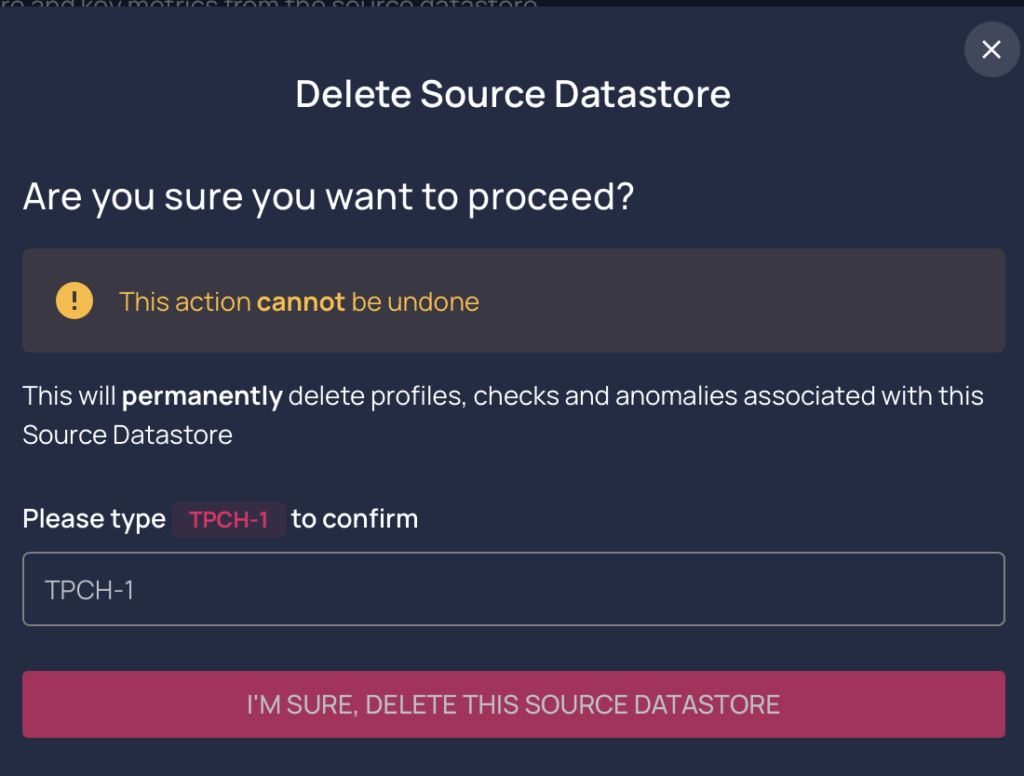Viewport: 1024px width, 776px height.
Task: Close the Delete Source Datastore dialog
Action: [x=991, y=50]
